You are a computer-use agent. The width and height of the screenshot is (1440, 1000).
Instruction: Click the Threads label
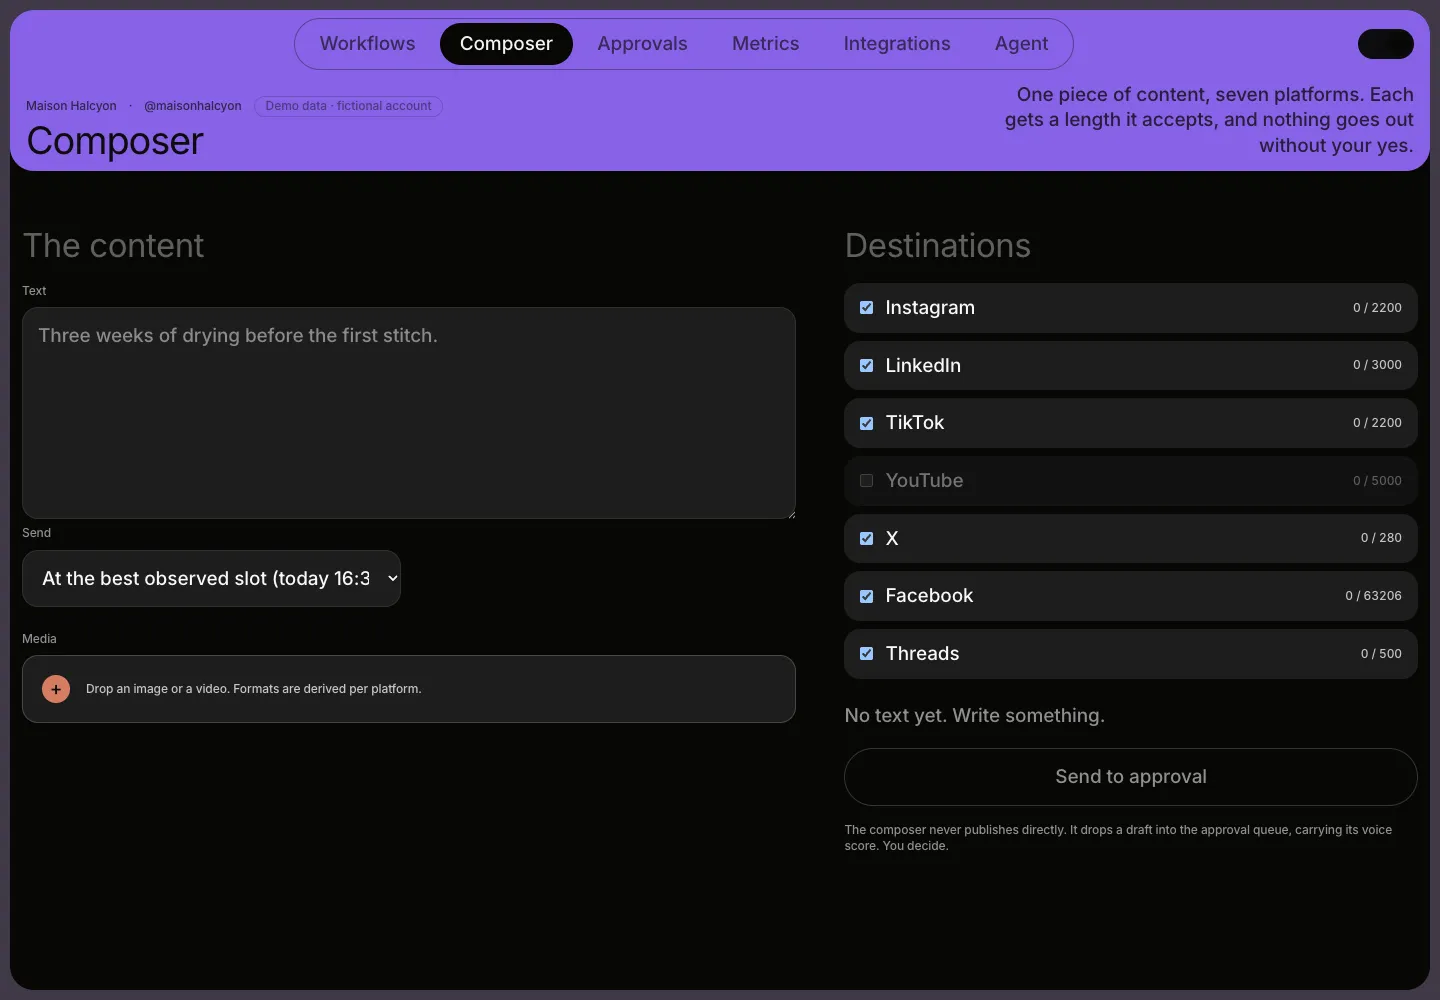coord(922,654)
